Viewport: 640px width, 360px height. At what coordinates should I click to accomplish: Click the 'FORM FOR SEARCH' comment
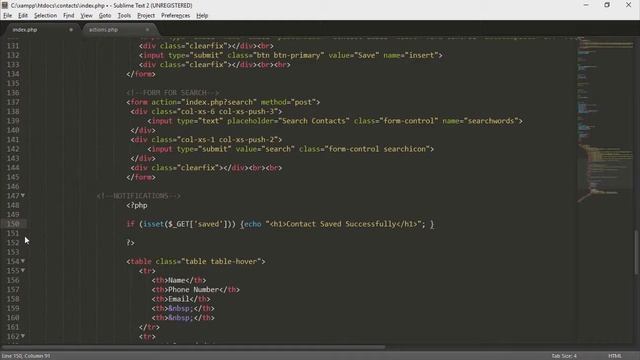click(x=174, y=93)
